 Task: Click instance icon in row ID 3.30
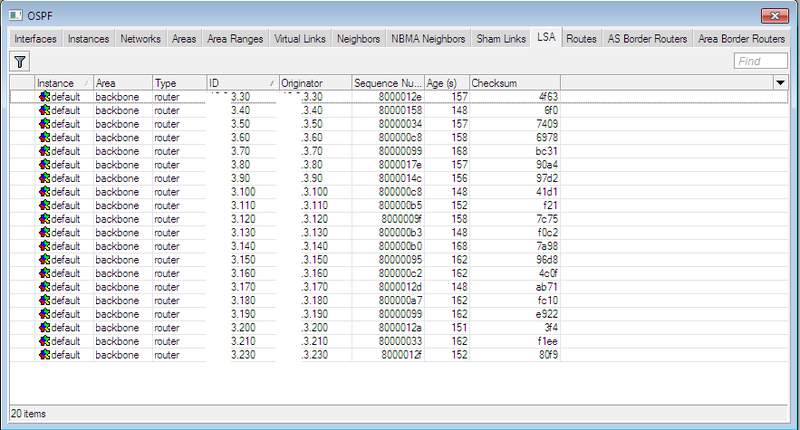coord(44,96)
